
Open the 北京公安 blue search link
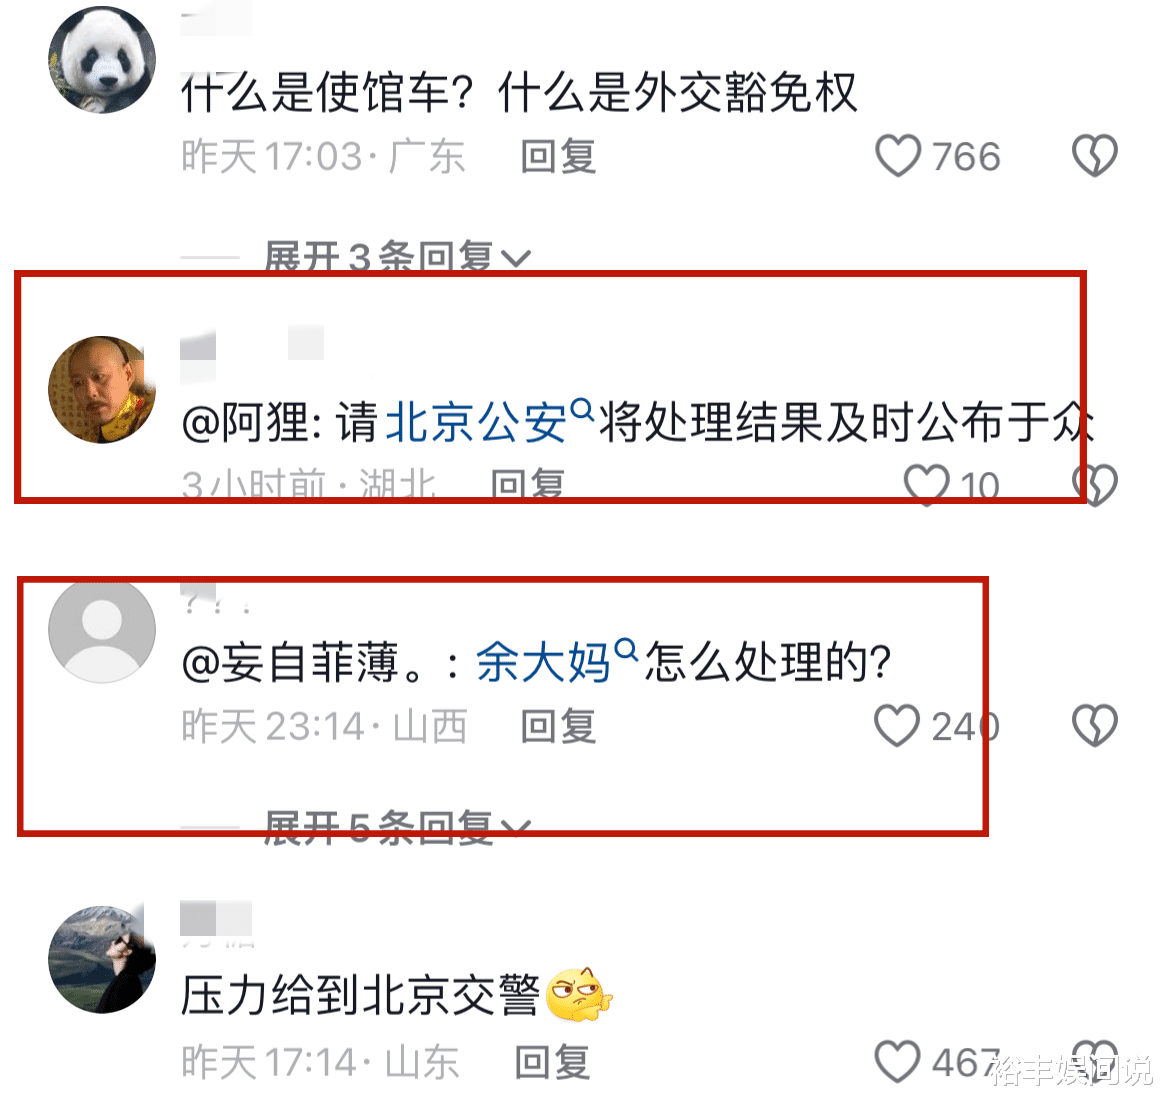pos(476,422)
